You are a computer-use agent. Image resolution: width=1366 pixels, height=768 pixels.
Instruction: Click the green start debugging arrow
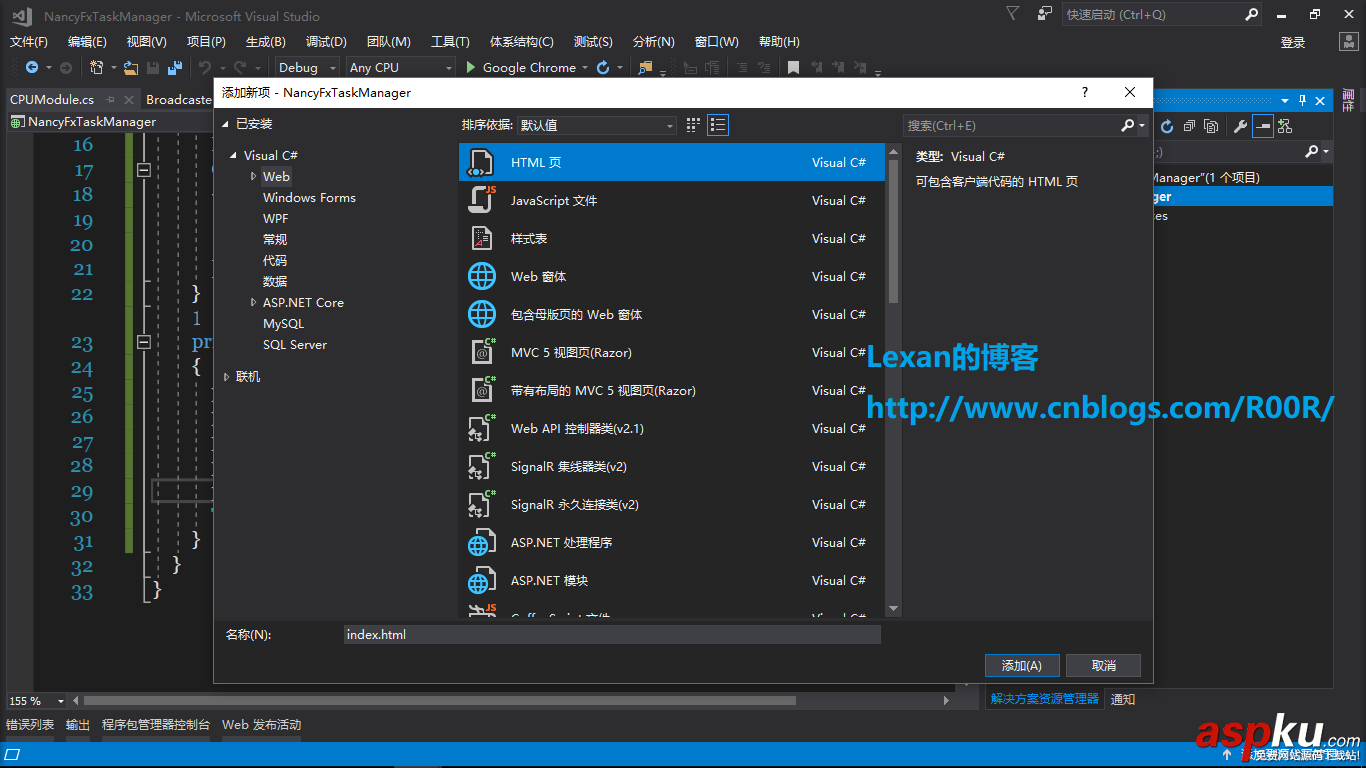click(473, 68)
